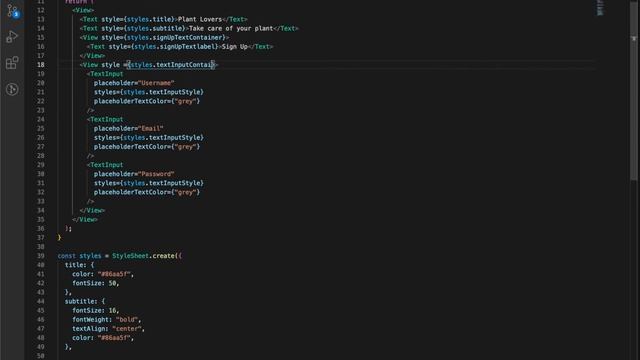Image resolution: width=640 pixels, height=360 pixels.
Task: Click 'Sign Up' text on line 16
Action: 234,47
